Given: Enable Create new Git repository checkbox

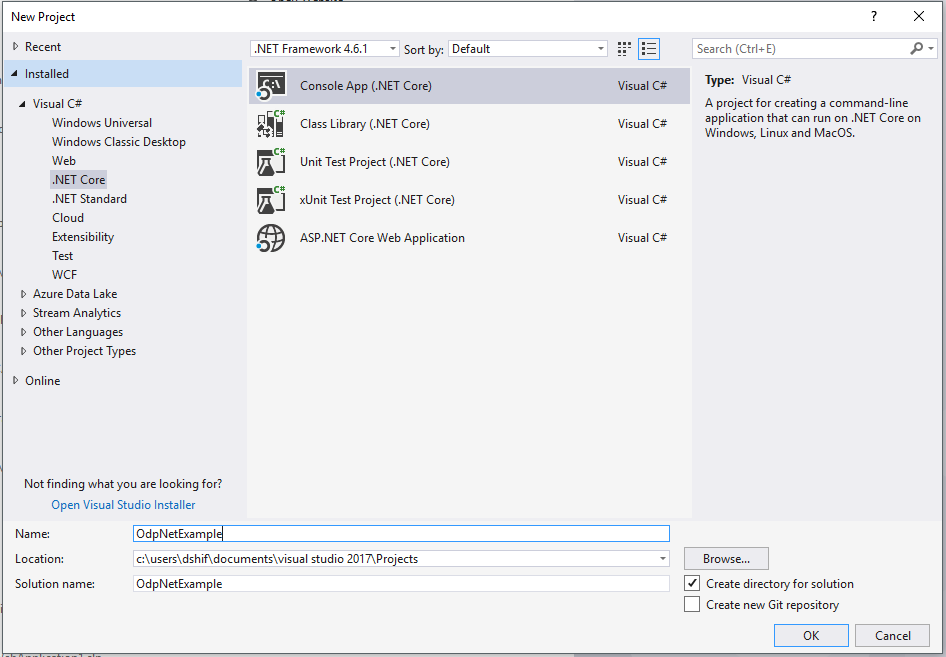Looking at the screenshot, I should coord(692,605).
